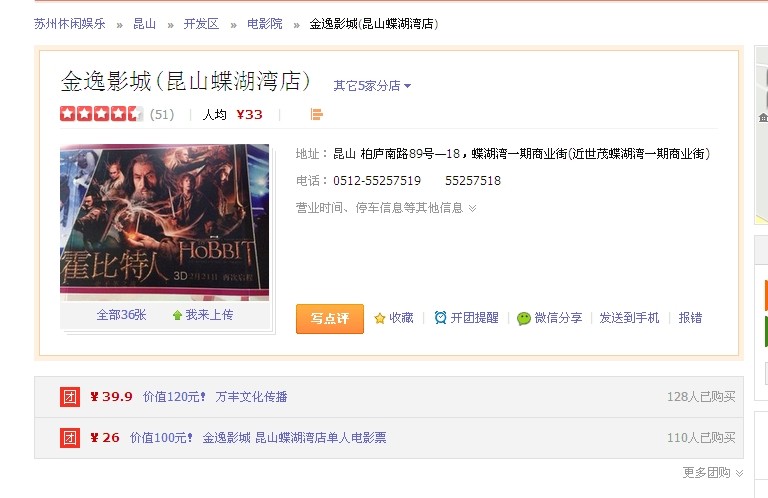Expand 营业时间、停车信息等其他信息 section
The width and height of the screenshot is (768, 498).
[x=386, y=208]
